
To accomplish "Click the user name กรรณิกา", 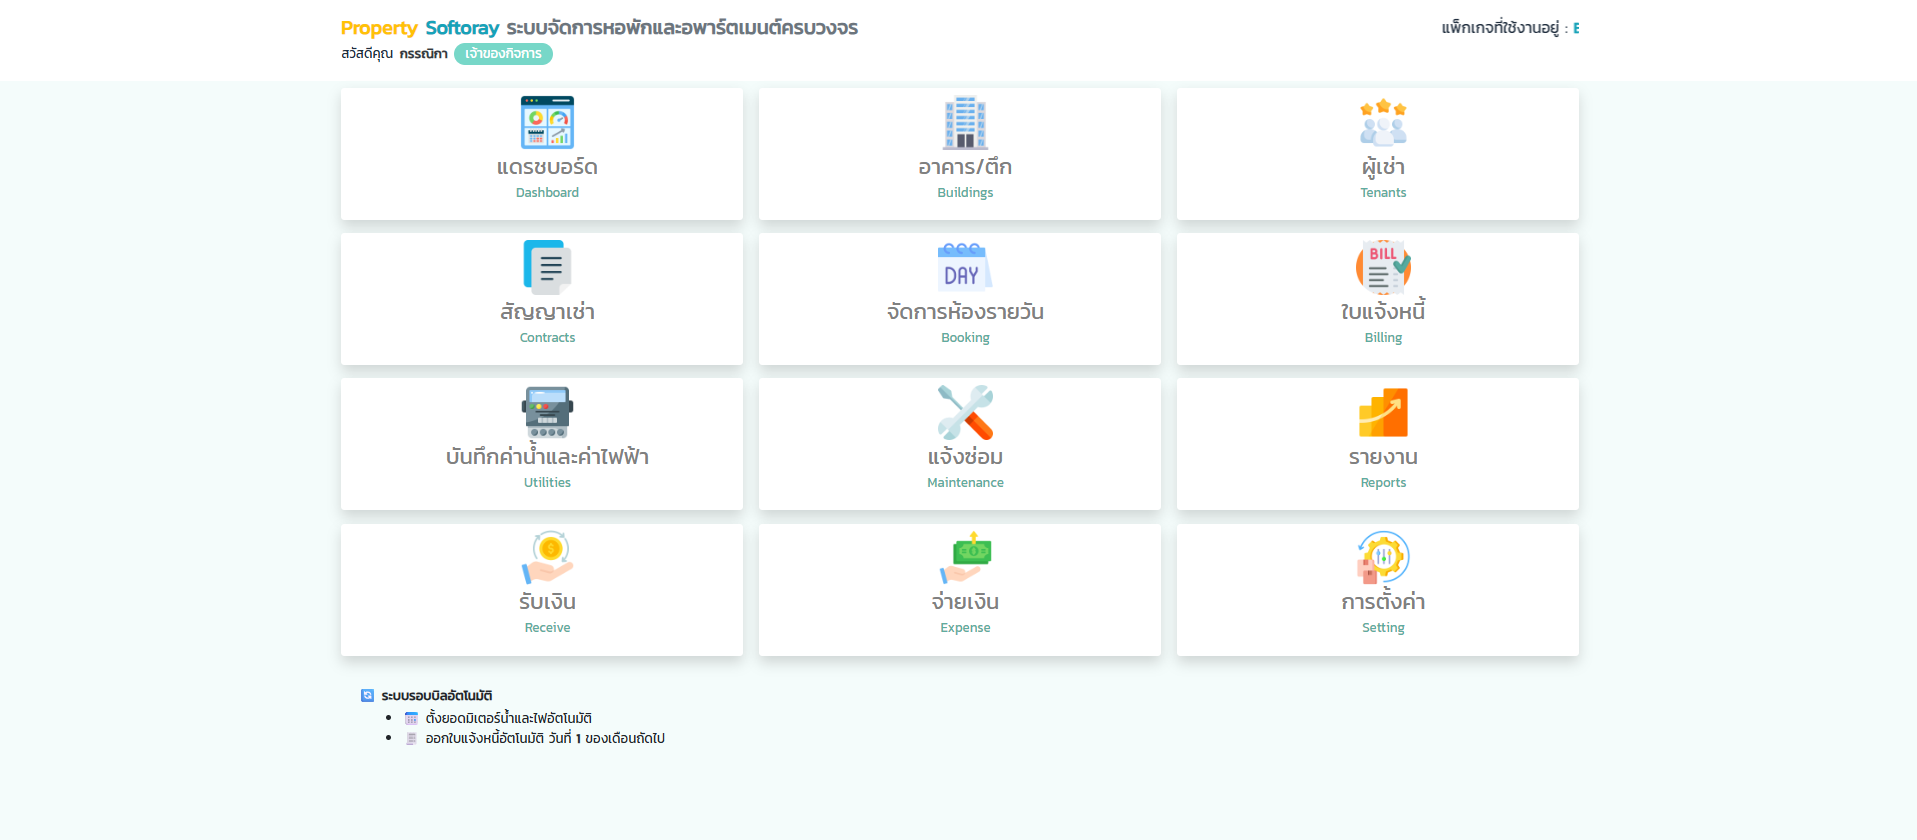I will point(423,54).
